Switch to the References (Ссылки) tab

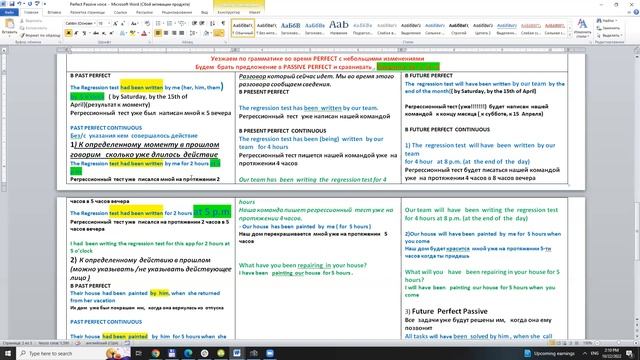coord(120,12)
